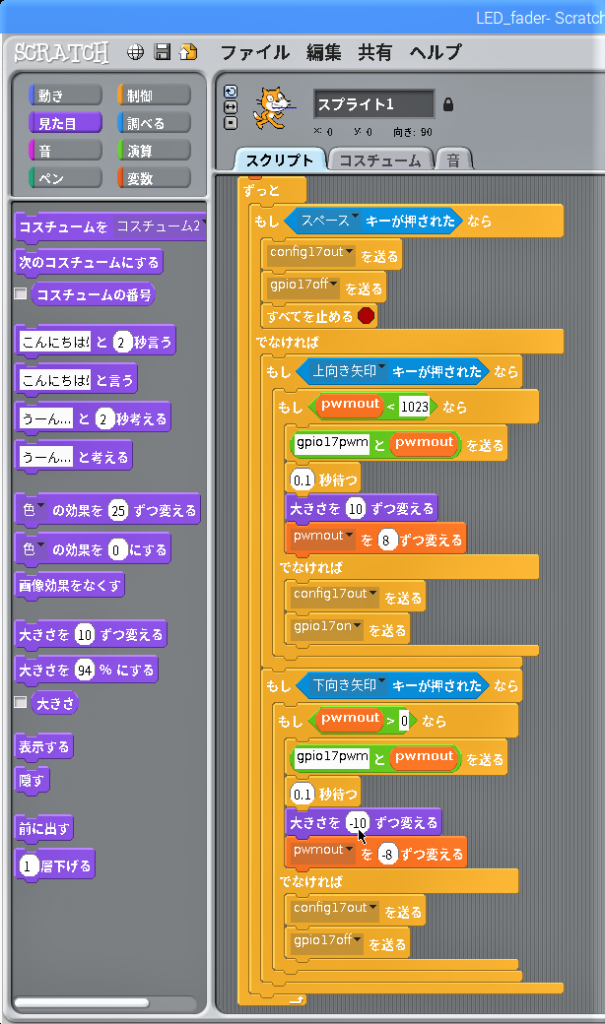Image resolution: width=605 pixels, height=1024 pixels.
Task: Select the 'don't rotate' style button
Action: point(231,122)
